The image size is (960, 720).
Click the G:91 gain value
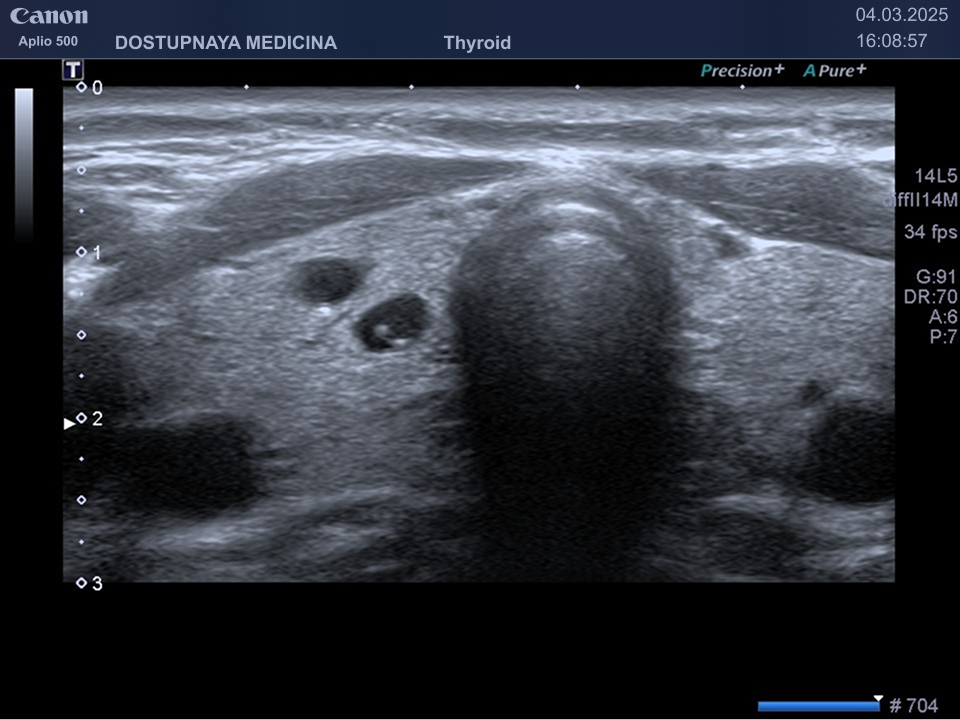[x=936, y=277]
